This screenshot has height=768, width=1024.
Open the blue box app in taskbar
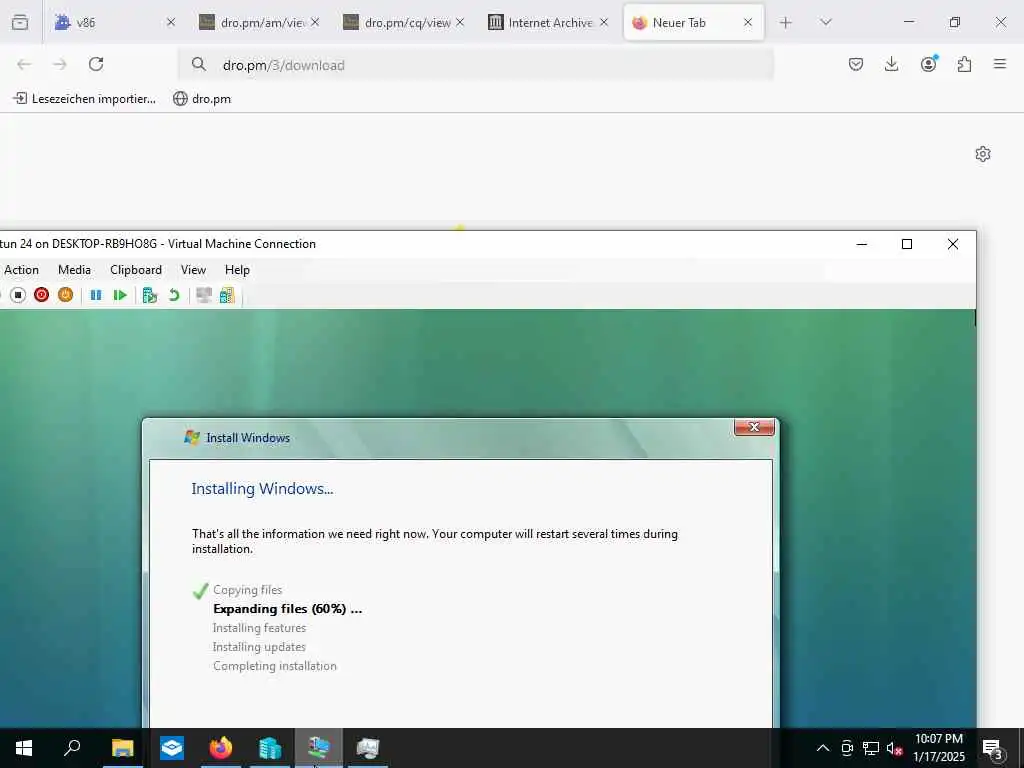click(172, 748)
